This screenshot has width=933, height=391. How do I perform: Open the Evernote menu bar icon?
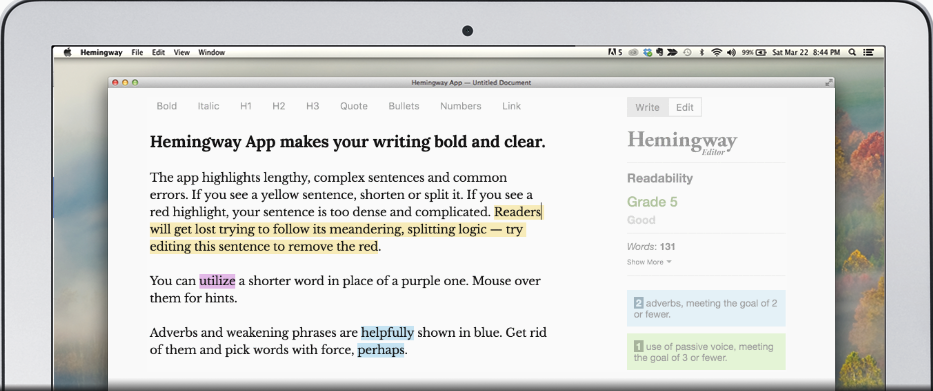659,52
